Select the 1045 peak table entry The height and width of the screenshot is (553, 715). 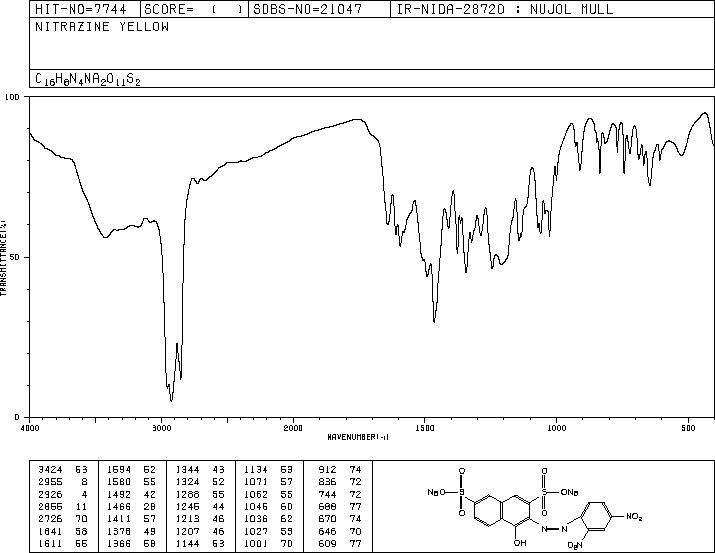pyautogui.click(x=268, y=506)
